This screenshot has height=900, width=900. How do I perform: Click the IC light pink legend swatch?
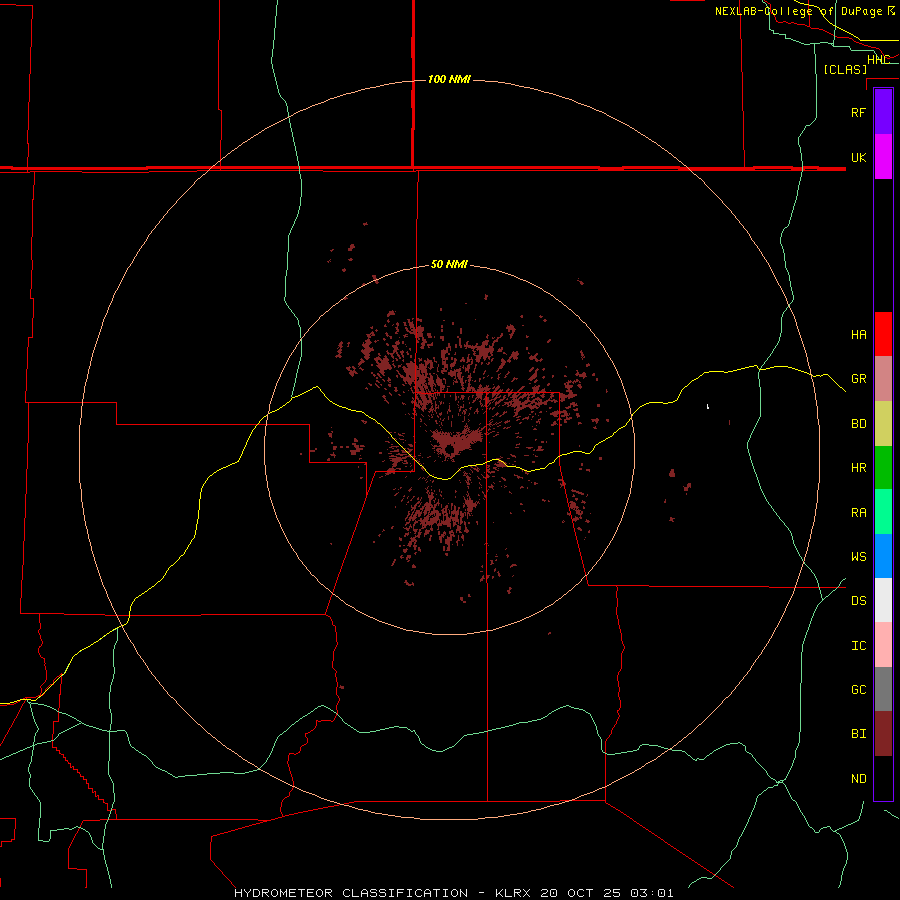(x=883, y=645)
